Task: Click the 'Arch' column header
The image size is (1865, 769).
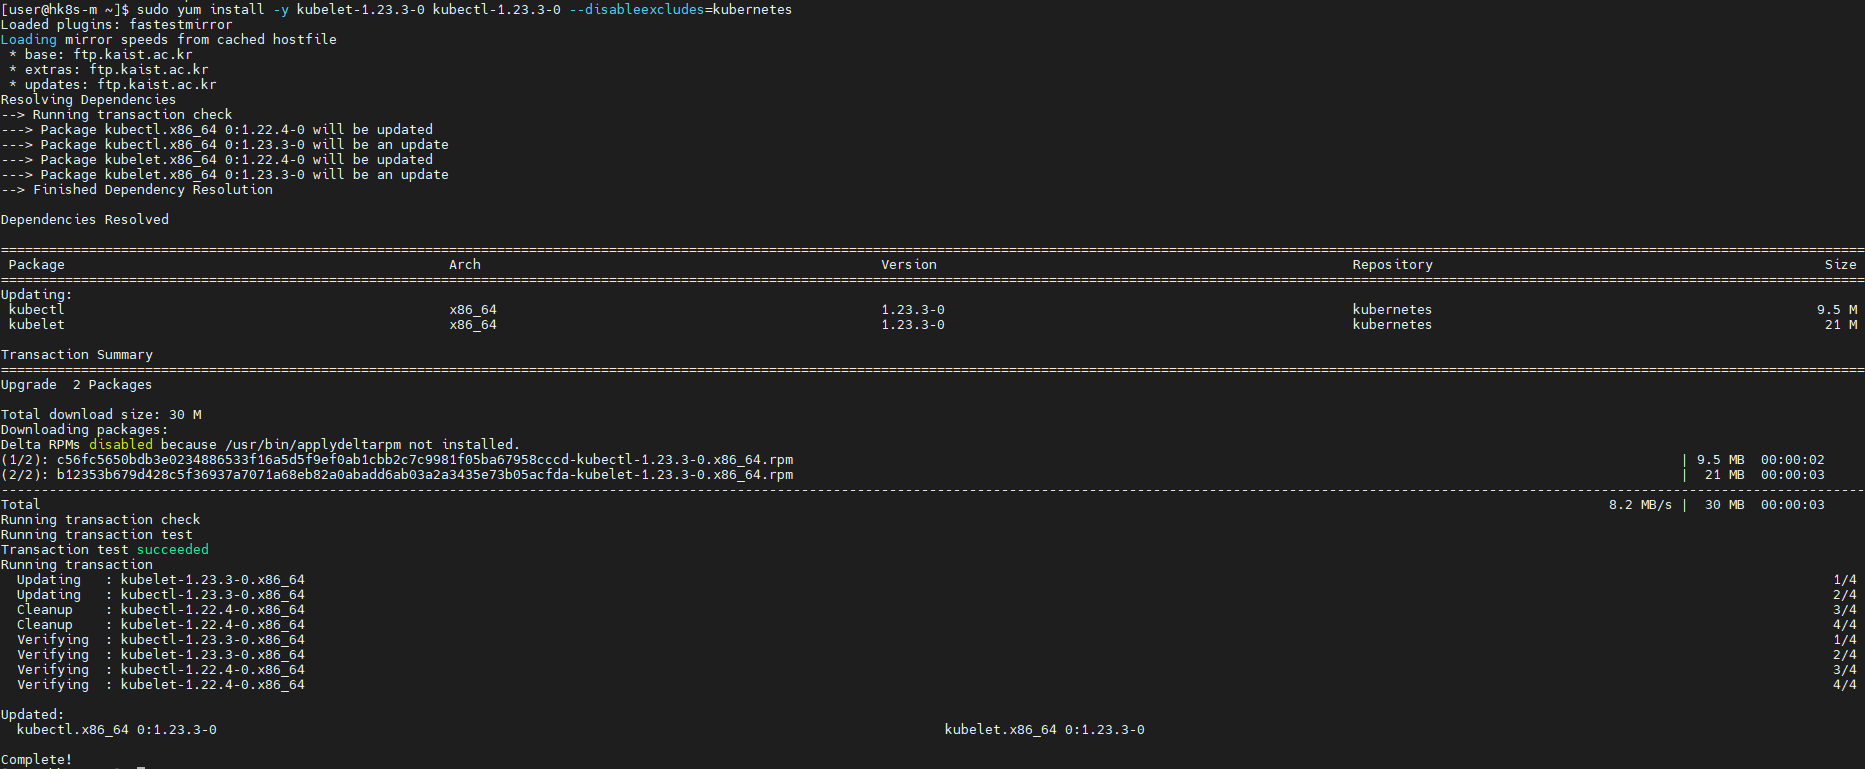Action: point(465,265)
